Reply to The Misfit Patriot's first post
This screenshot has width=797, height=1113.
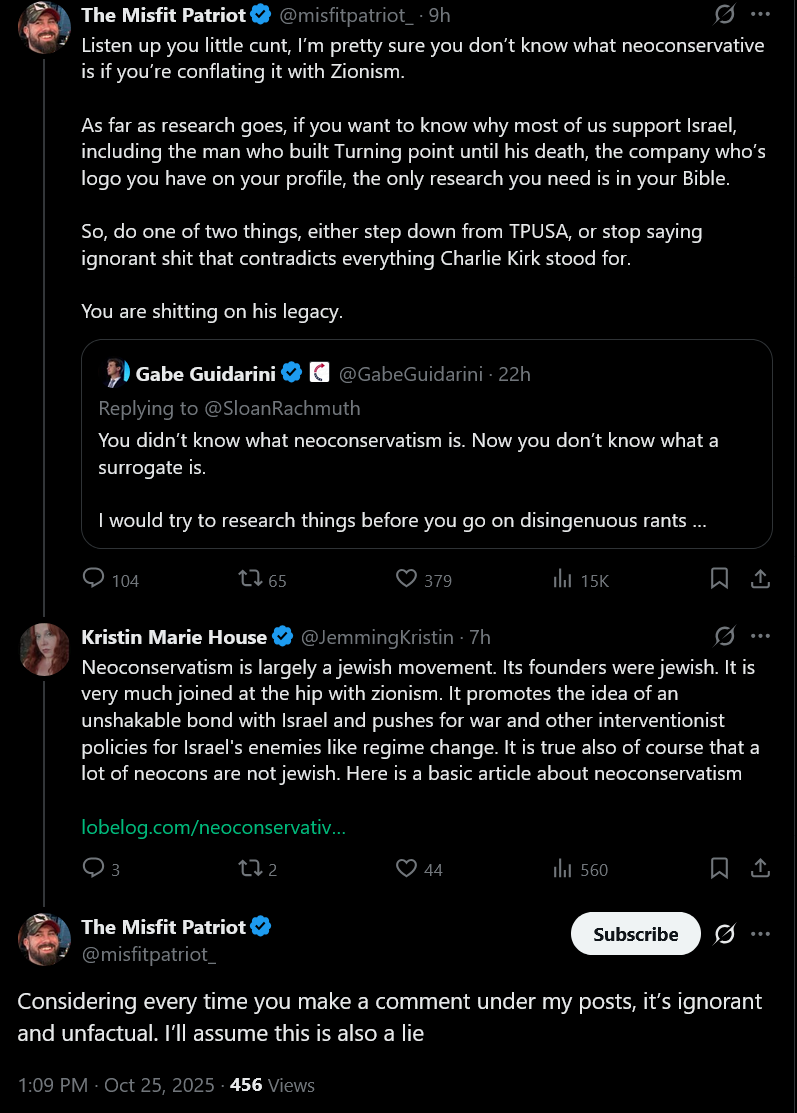tap(94, 579)
